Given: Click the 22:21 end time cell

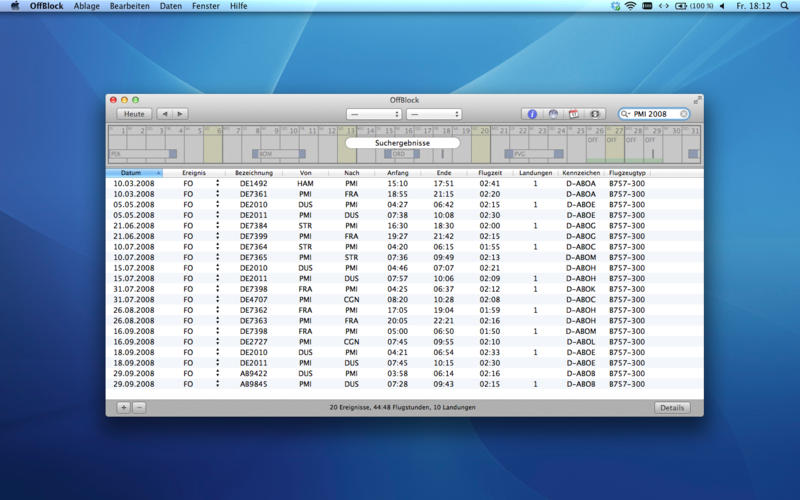Looking at the screenshot, I should pos(443,320).
